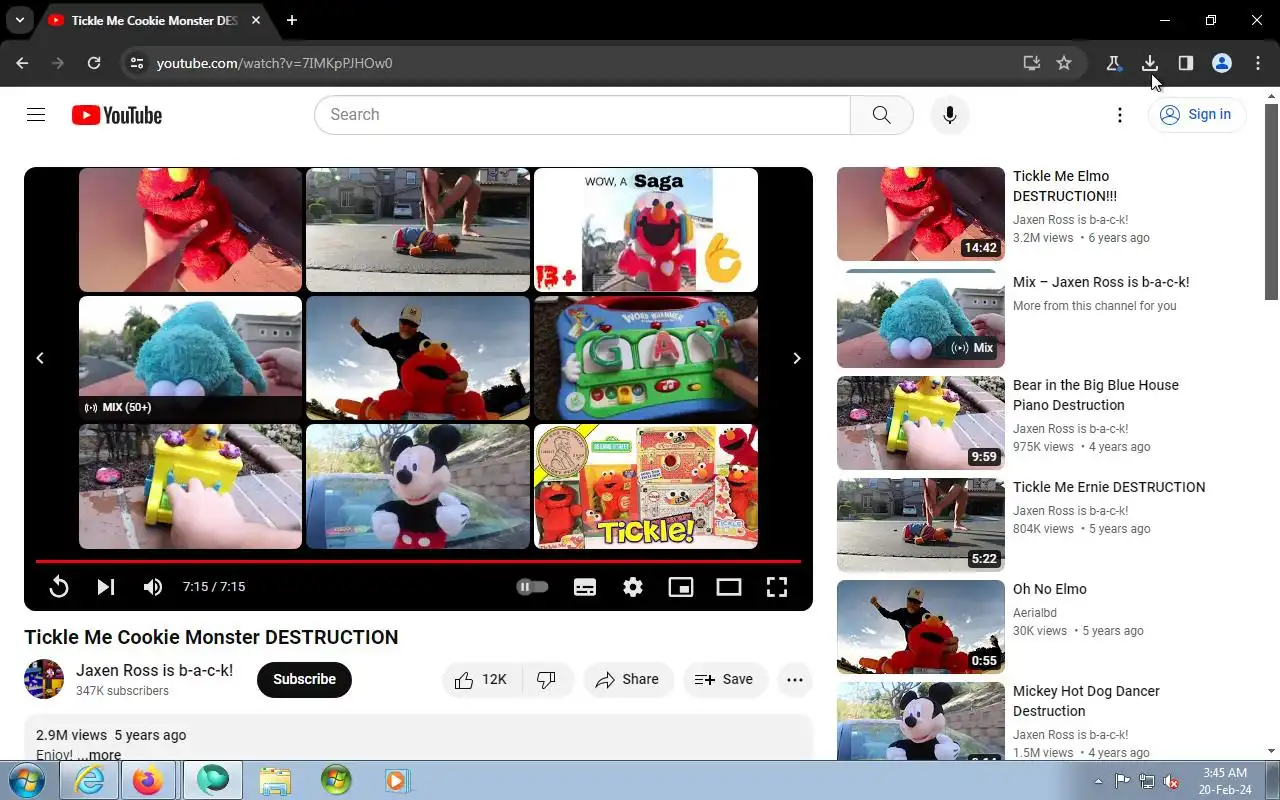The height and width of the screenshot is (800, 1280).
Task: Open the Oh No Elmo video
Action: [x=1050, y=589]
